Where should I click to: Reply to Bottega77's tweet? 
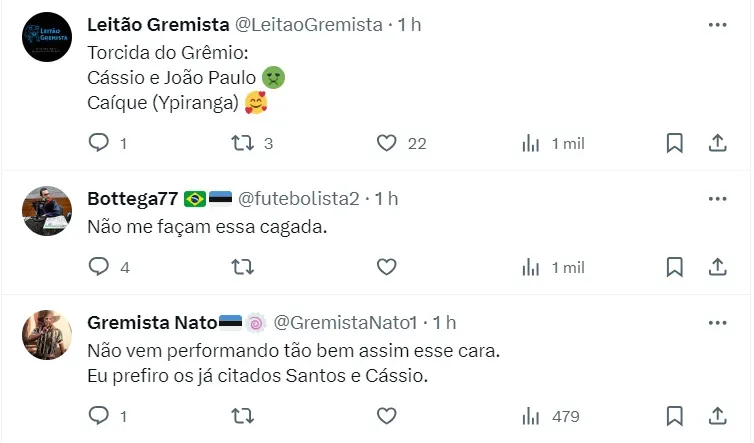point(99,267)
